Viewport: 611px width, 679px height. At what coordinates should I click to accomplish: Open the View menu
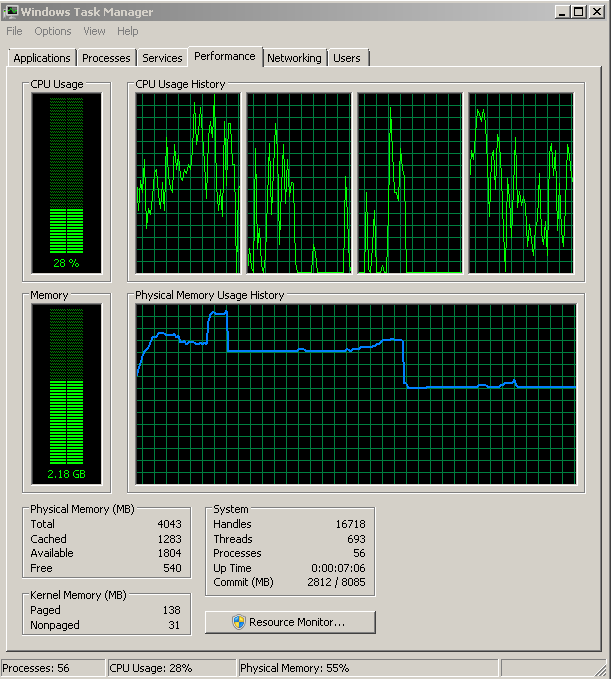tap(94, 31)
